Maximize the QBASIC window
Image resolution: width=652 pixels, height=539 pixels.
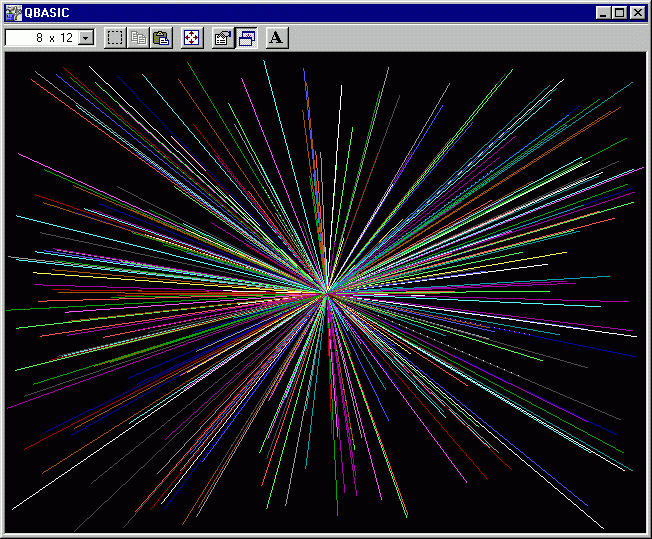[619, 13]
